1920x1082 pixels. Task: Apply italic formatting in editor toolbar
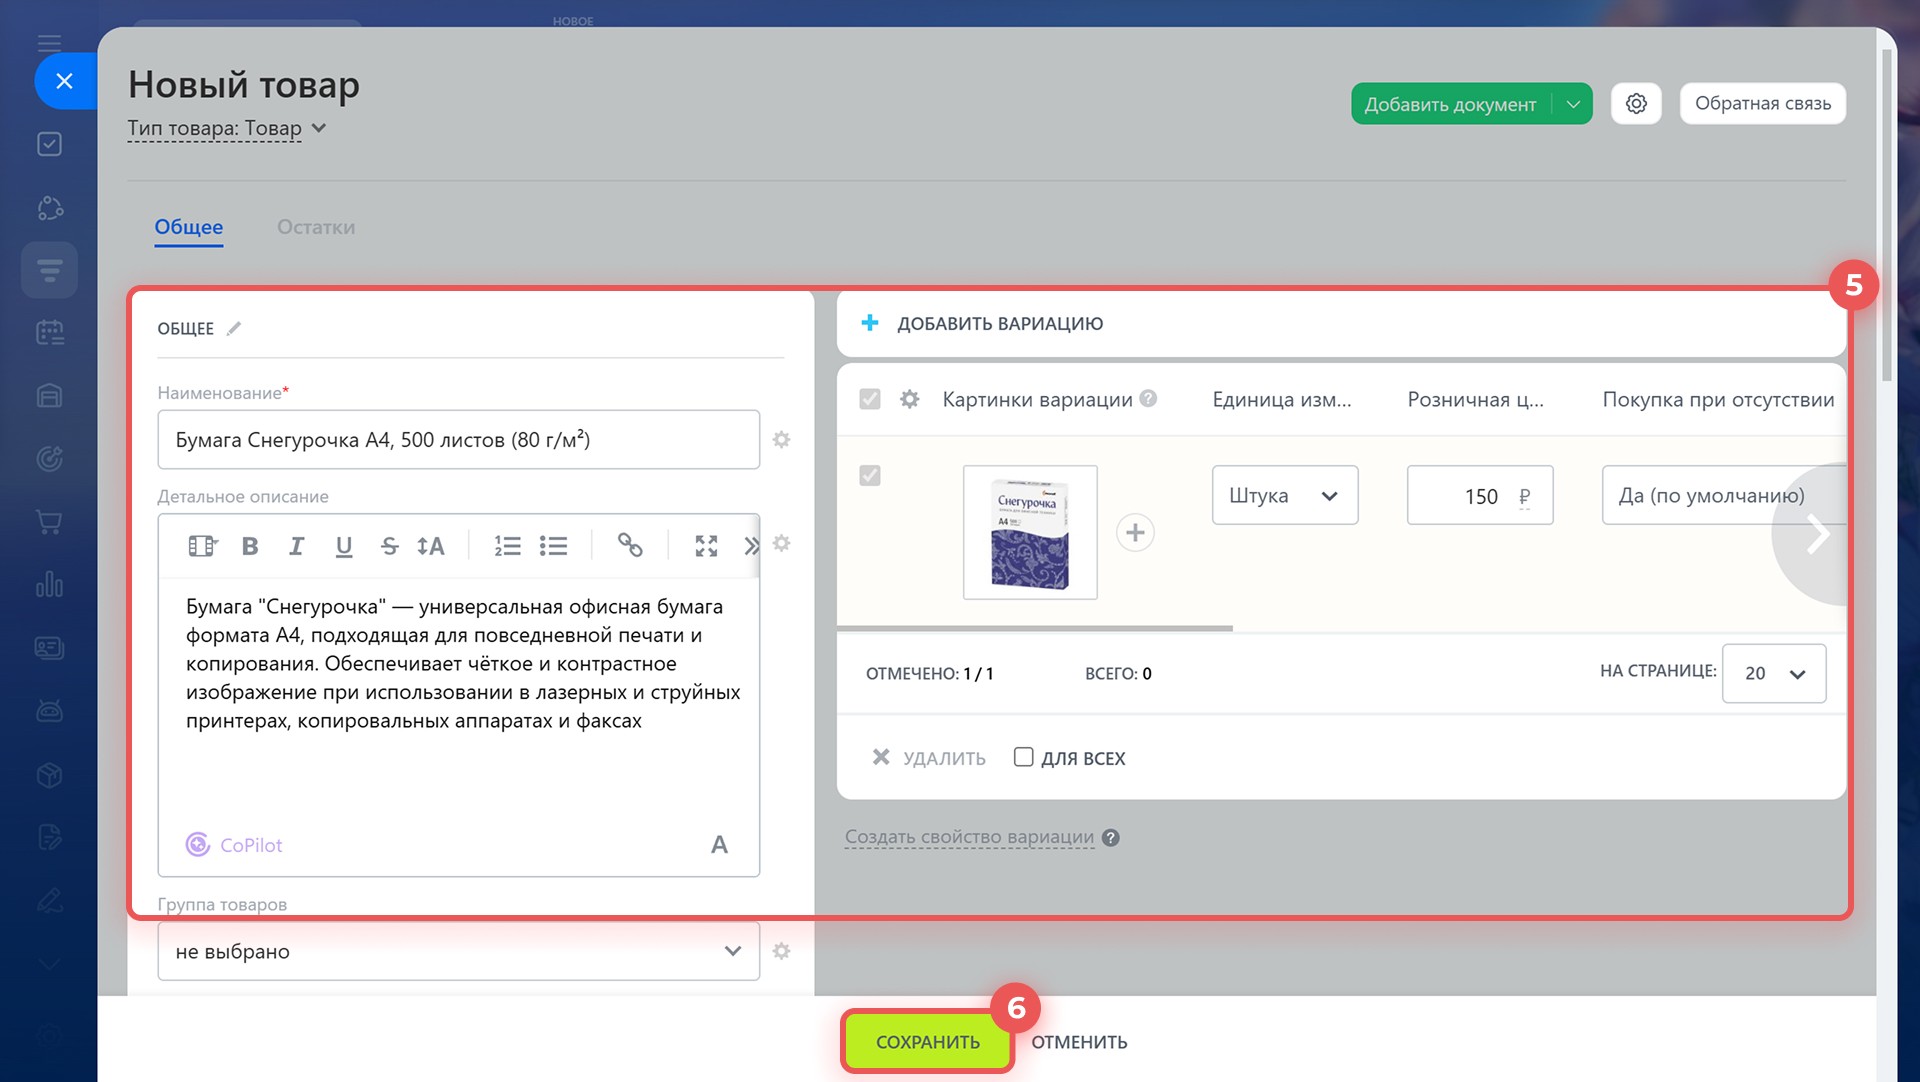(x=296, y=546)
